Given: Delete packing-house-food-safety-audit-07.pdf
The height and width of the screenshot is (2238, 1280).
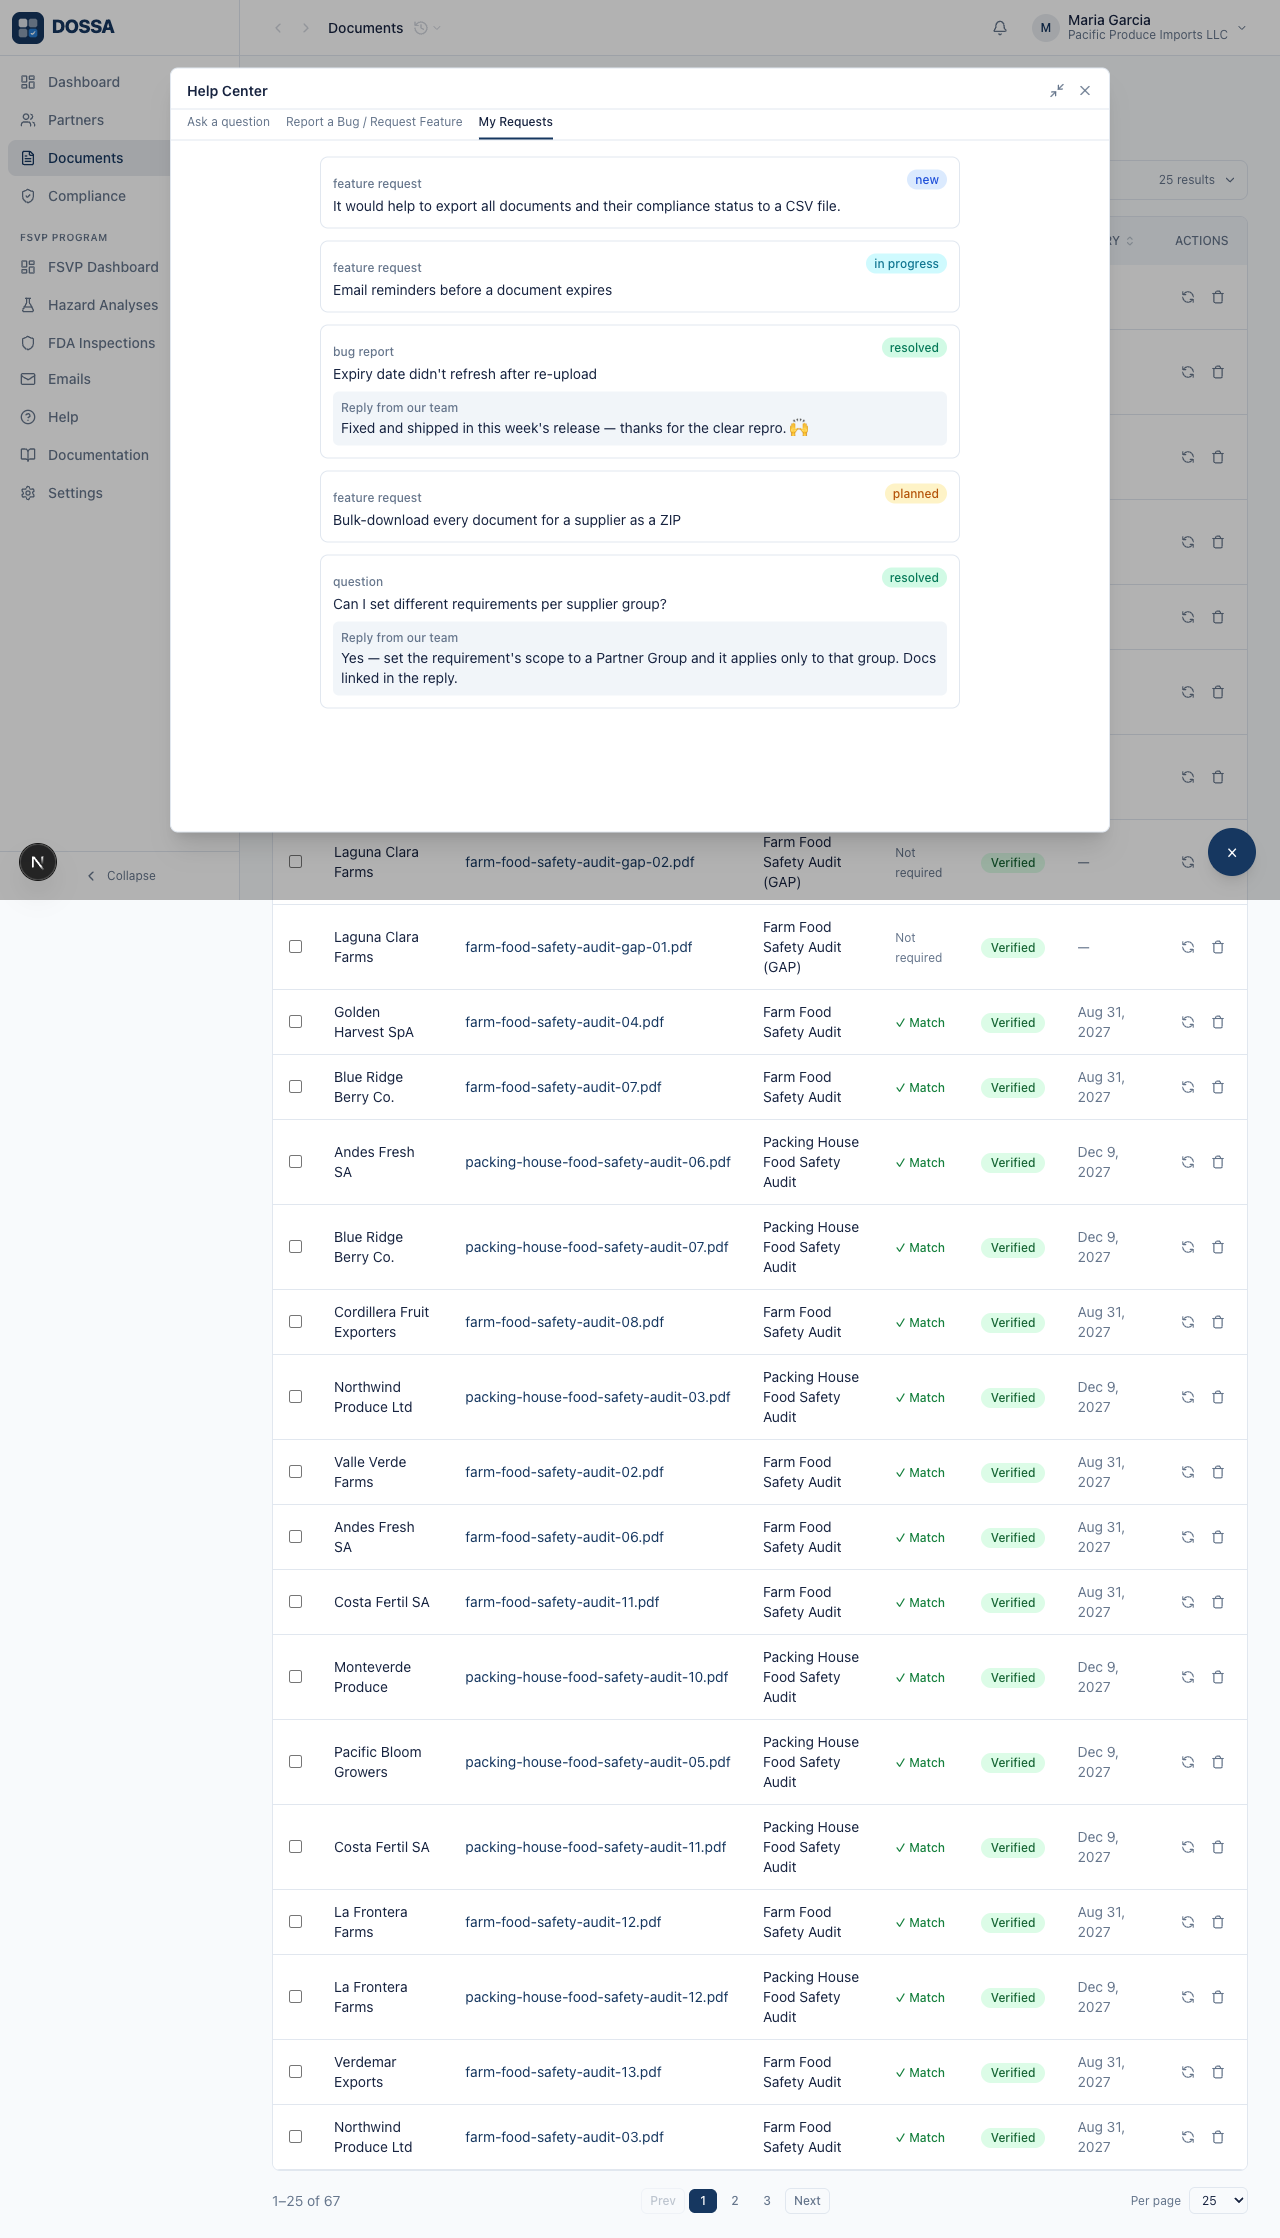Looking at the screenshot, I should (x=1218, y=1247).
